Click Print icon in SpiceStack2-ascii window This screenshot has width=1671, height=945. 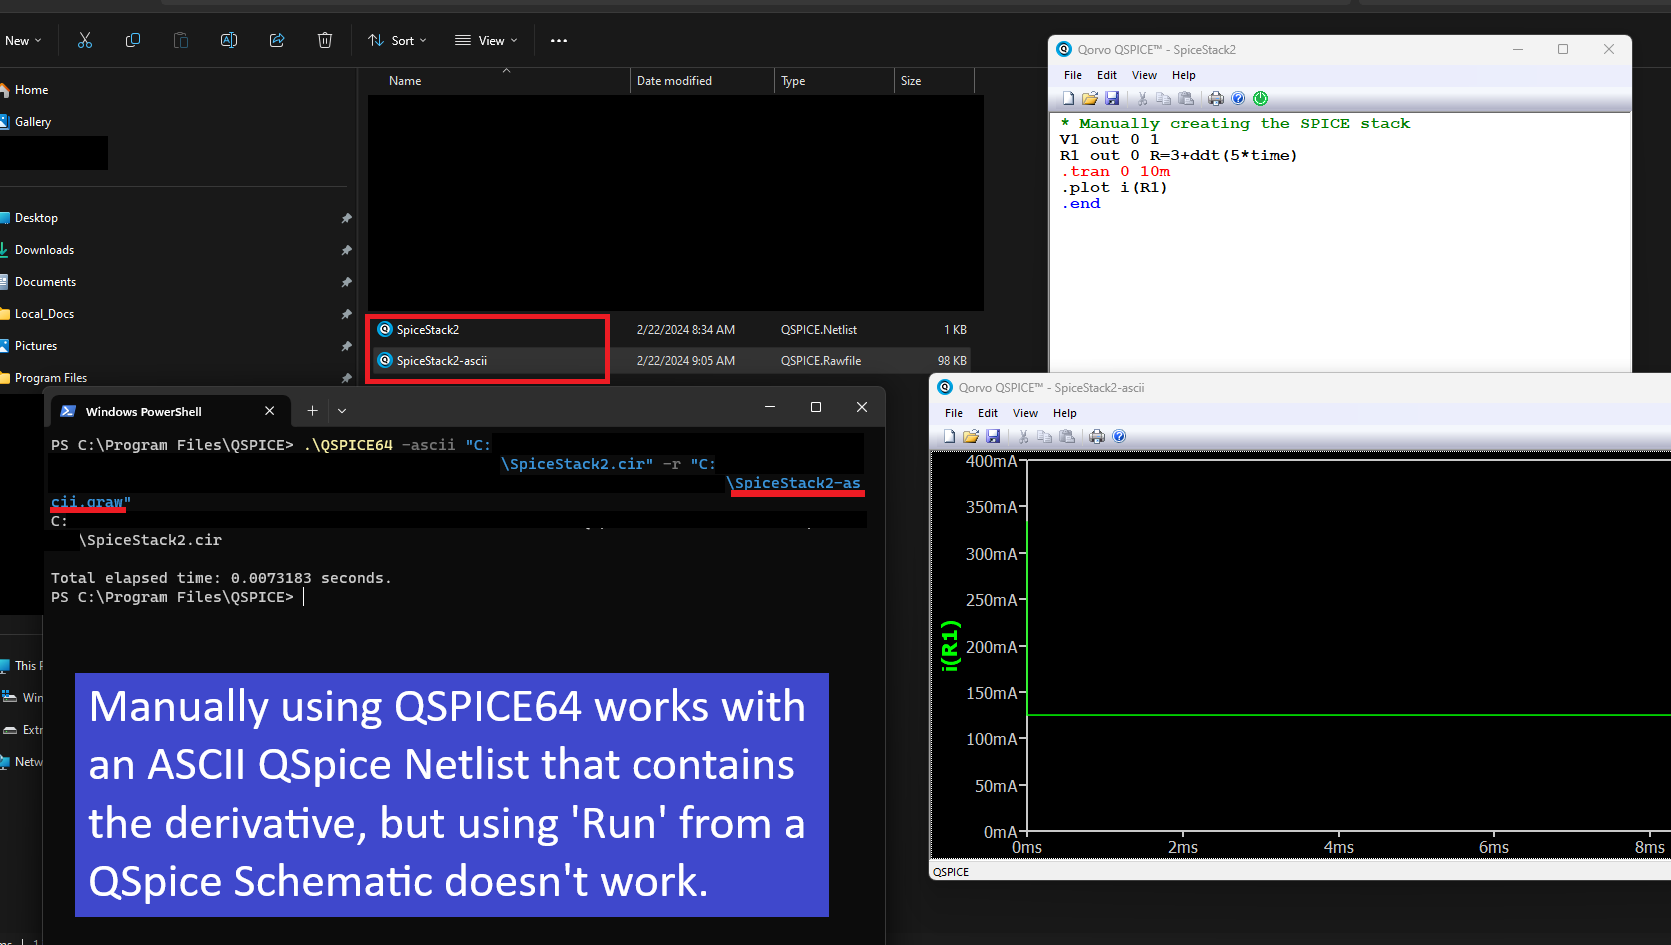(1097, 436)
